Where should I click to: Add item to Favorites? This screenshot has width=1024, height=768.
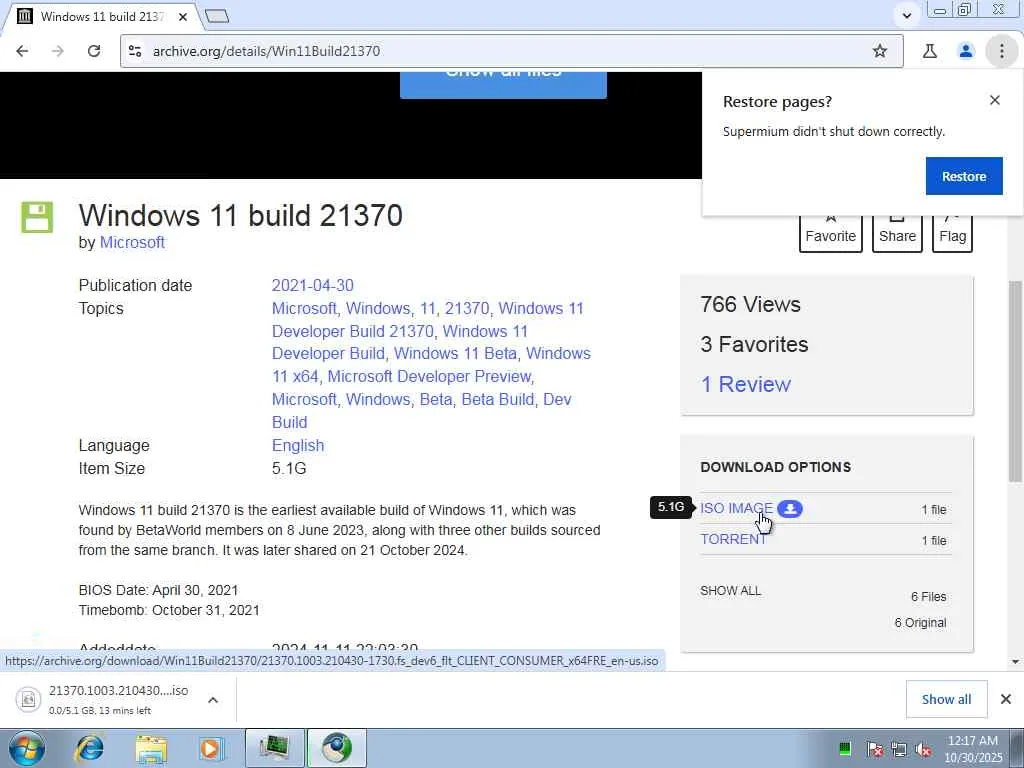click(x=830, y=233)
